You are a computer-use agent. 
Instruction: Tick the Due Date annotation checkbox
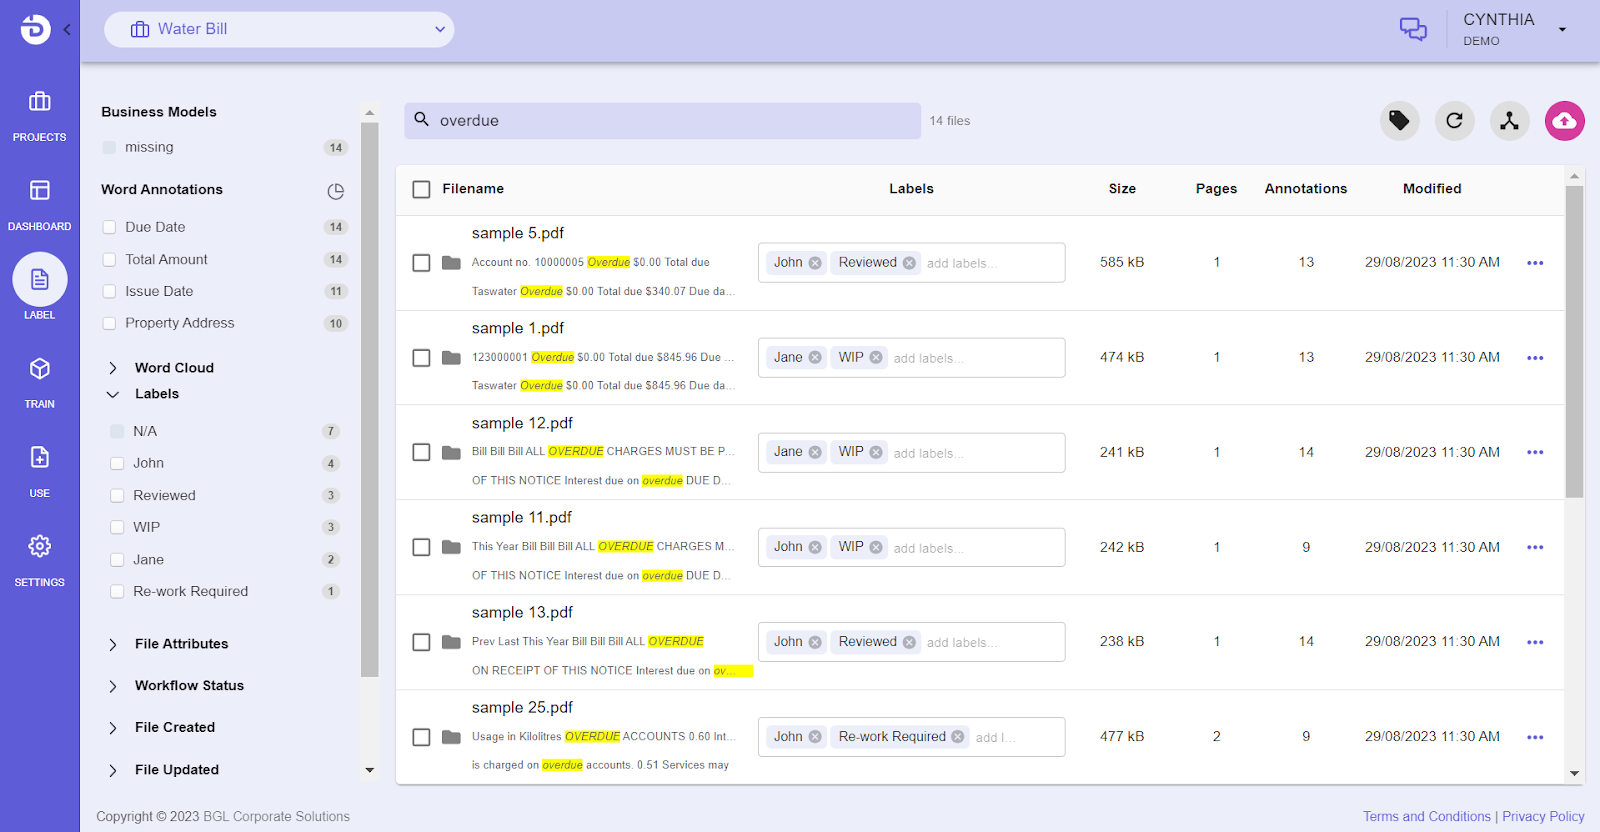coord(110,227)
